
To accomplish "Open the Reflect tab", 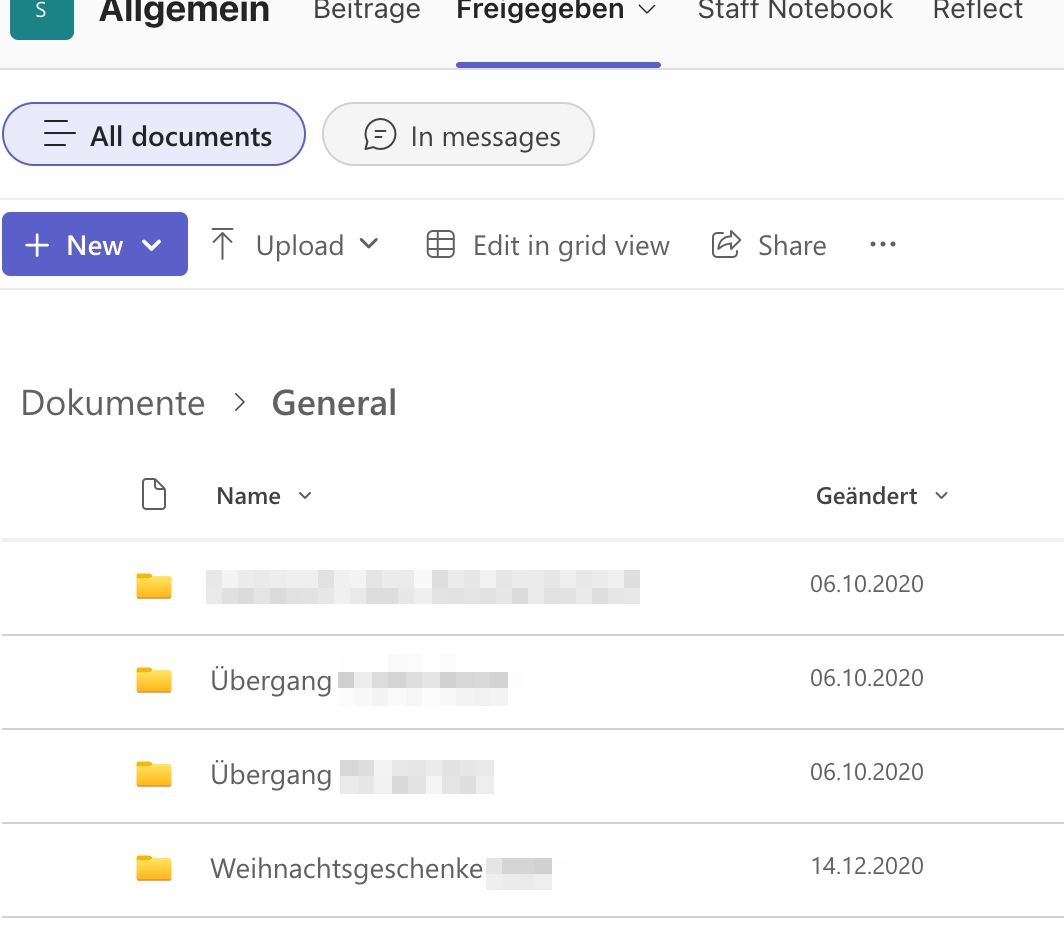I will 977,11.
